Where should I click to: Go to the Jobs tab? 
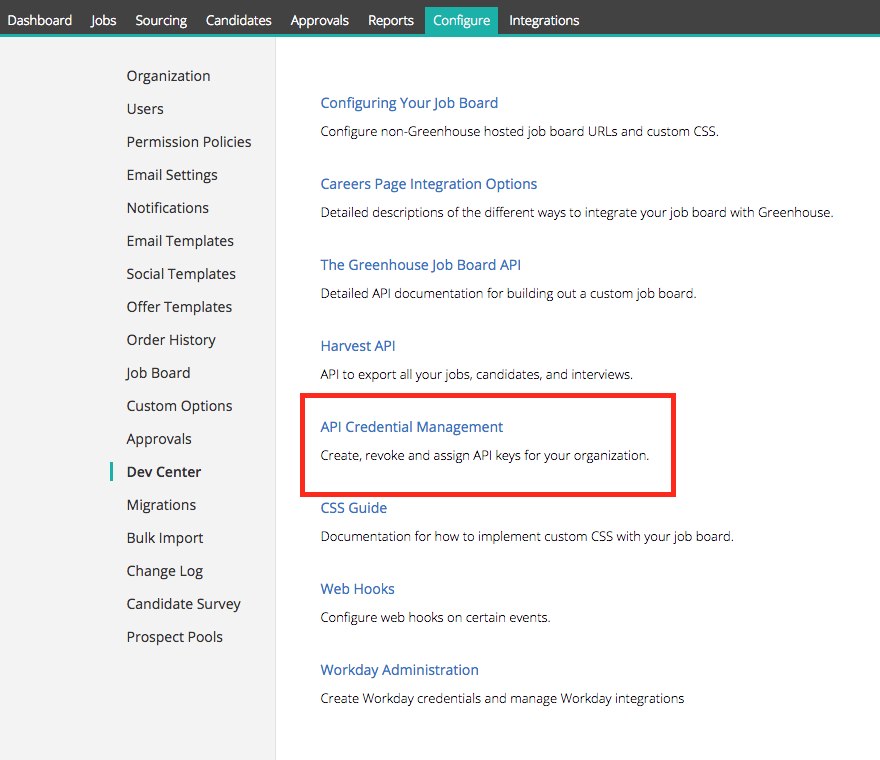click(x=103, y=20)
